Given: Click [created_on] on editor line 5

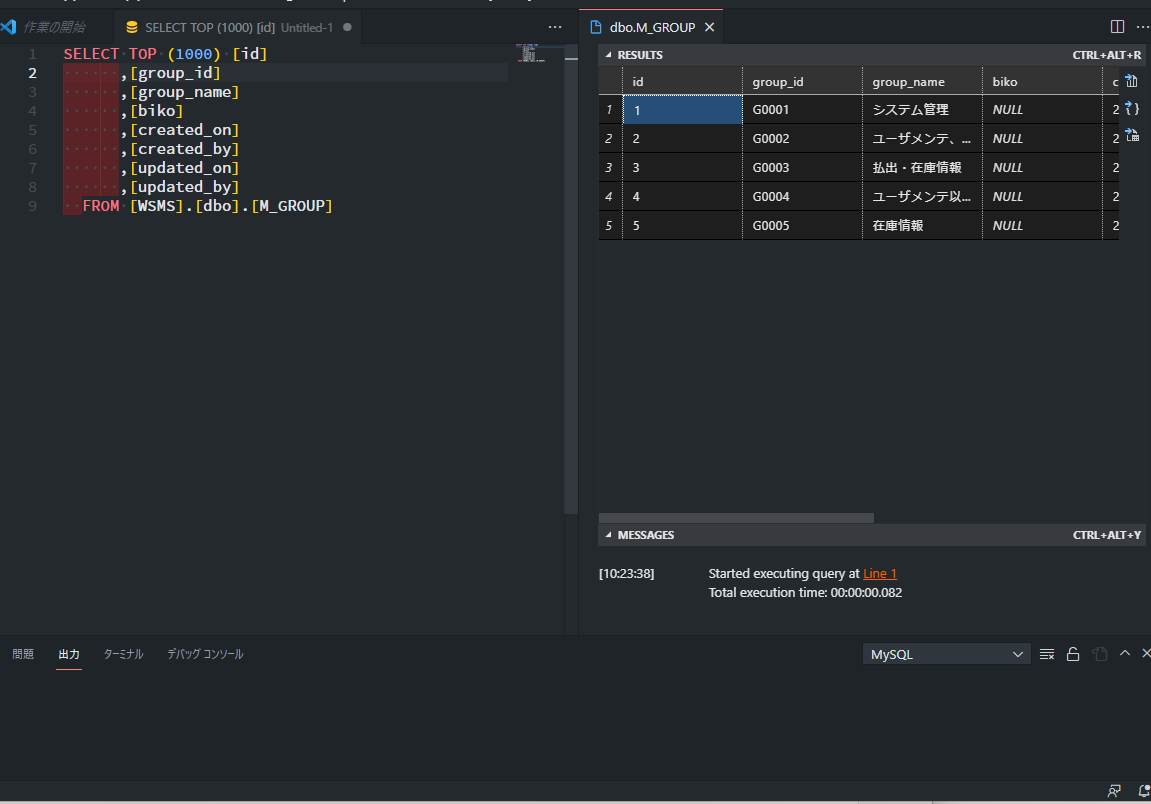Looking at the screenshot, I should pos(184,130).
